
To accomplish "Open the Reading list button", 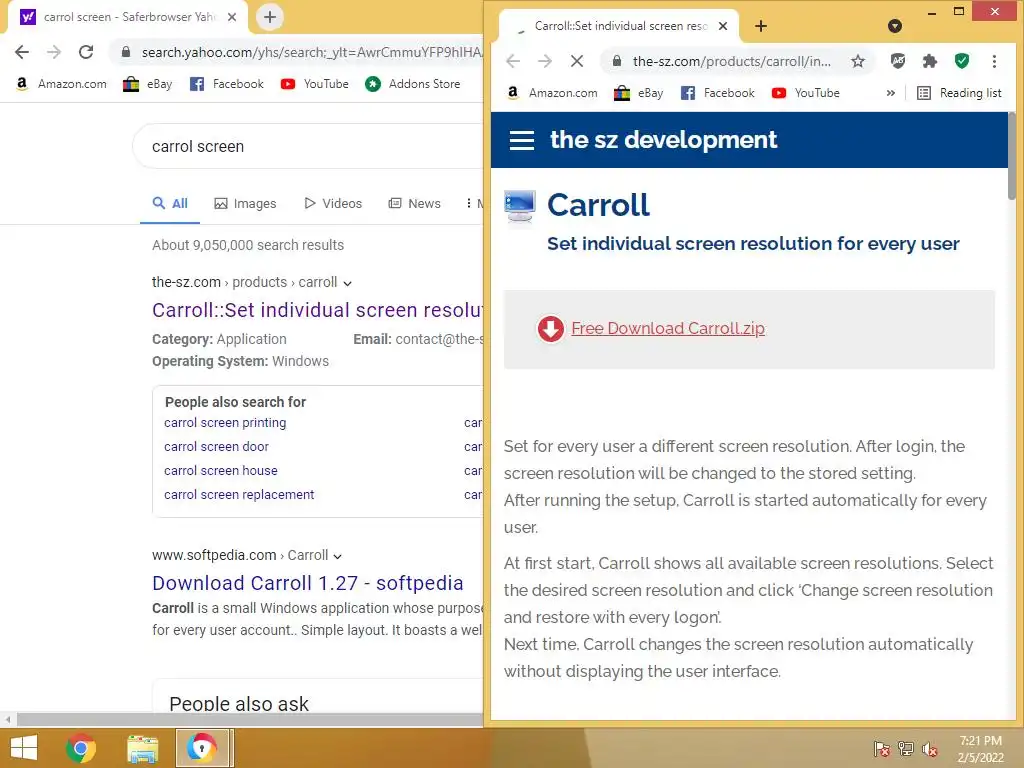I will 959,93.
